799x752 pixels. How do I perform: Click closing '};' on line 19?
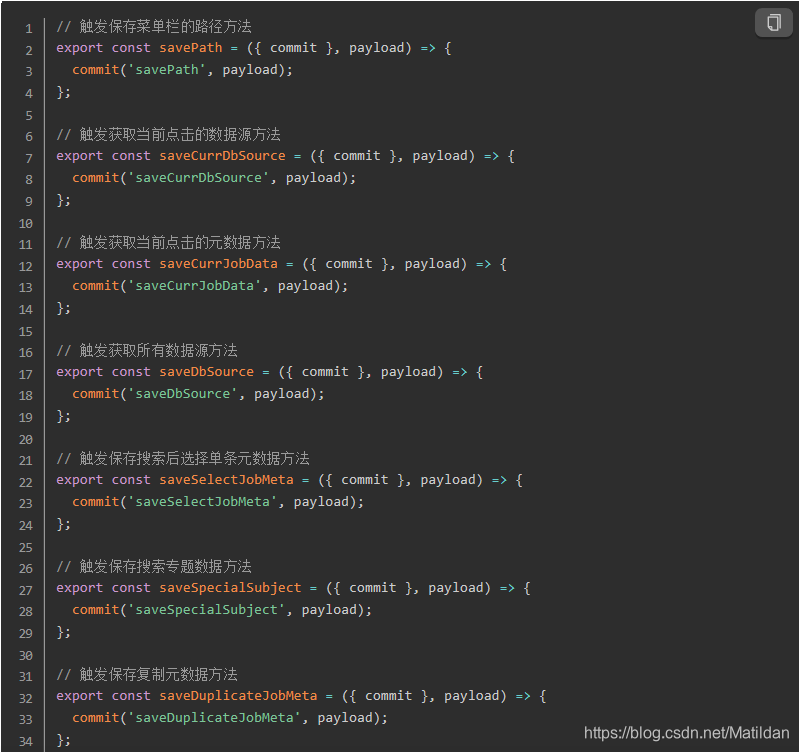click(x=63, y=416)
